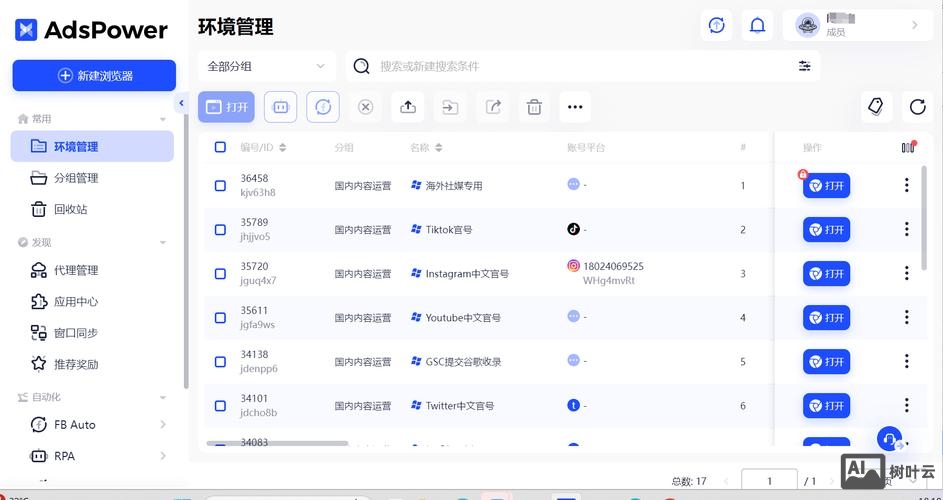
Task: Open the more menu for Tiktok官号 row
Action: point(906,229)
